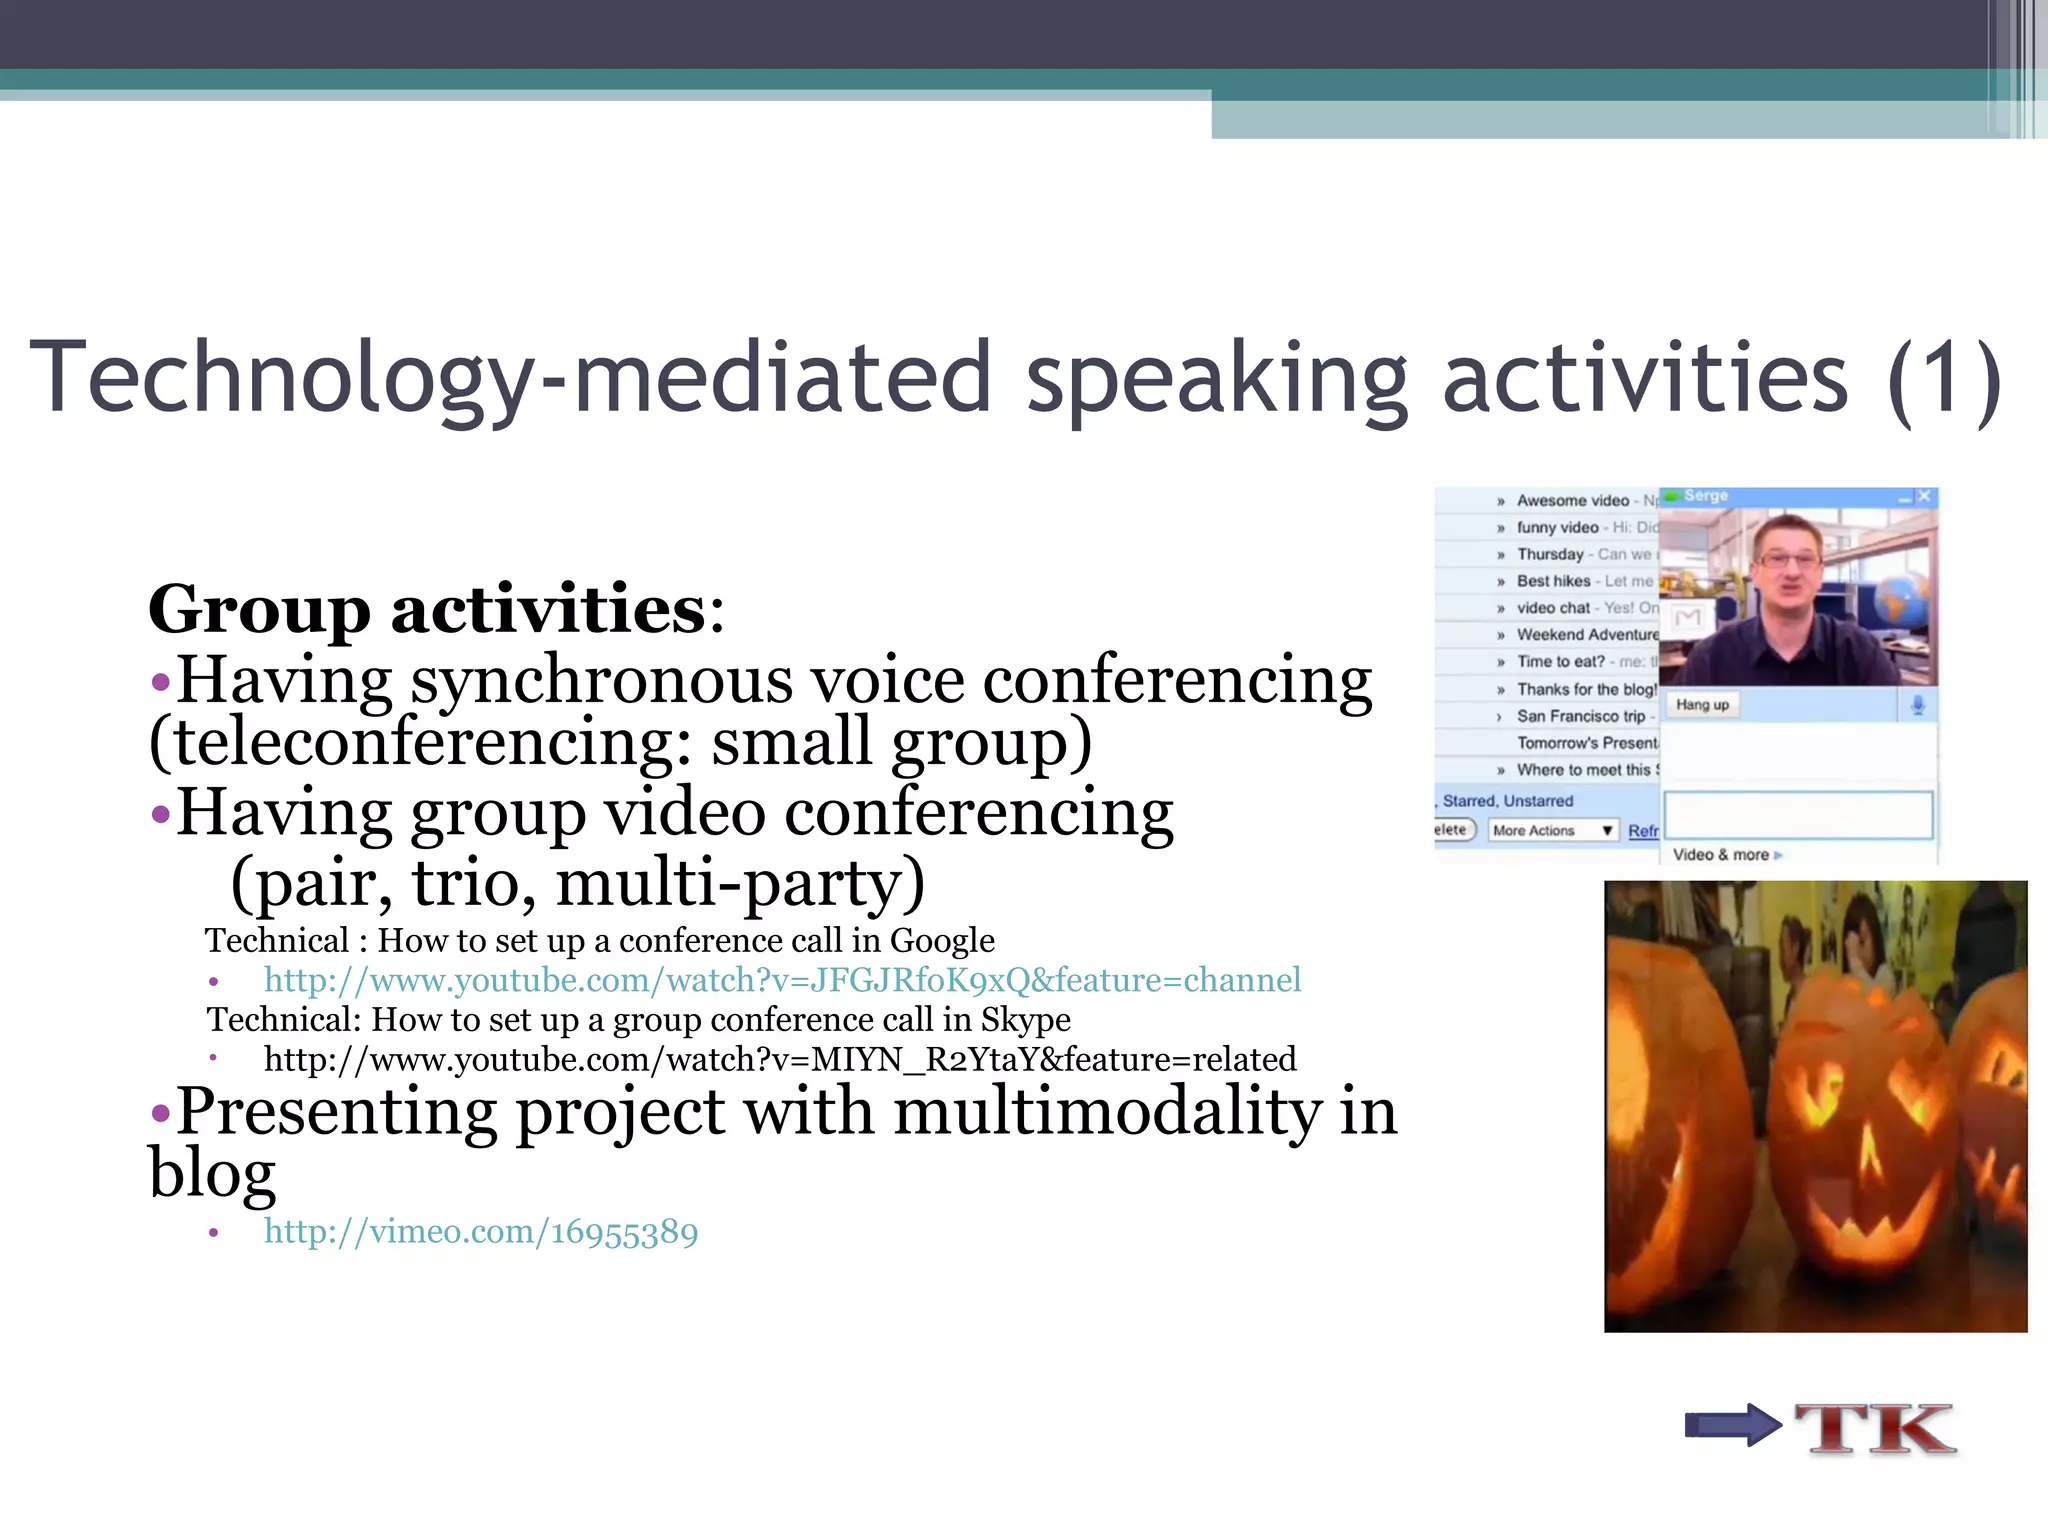
Task: Click the jack-o'-lantern pumpkin image
Action: pos(1815,1106)
